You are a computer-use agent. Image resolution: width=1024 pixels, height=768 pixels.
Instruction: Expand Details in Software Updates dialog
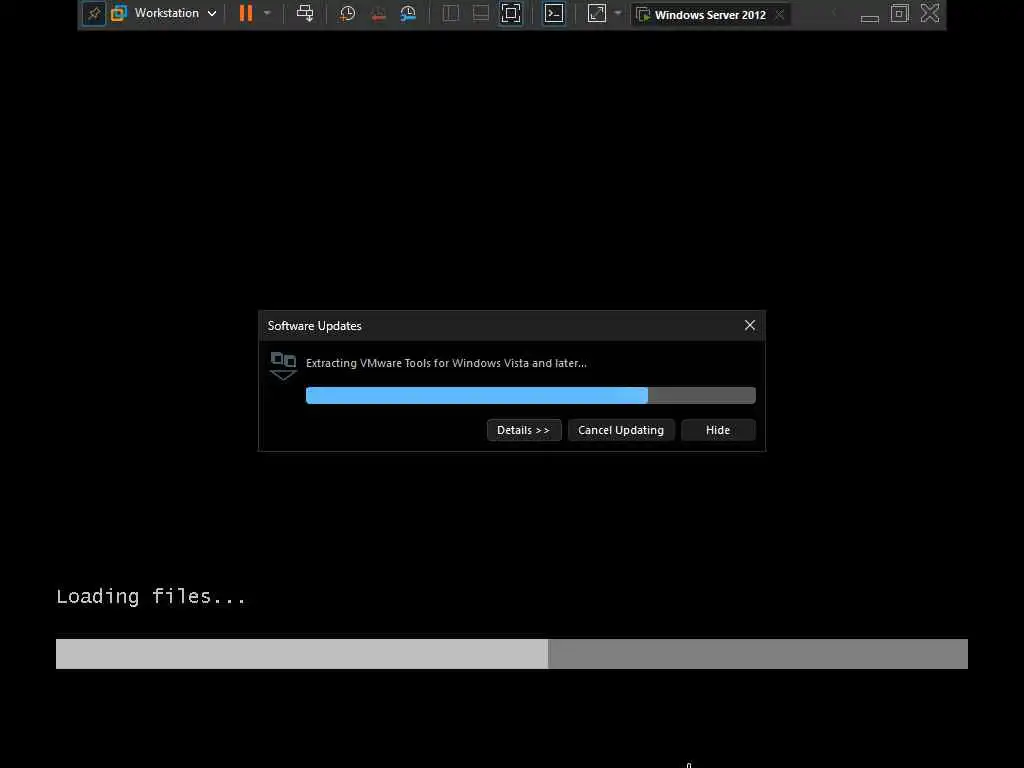524,430
